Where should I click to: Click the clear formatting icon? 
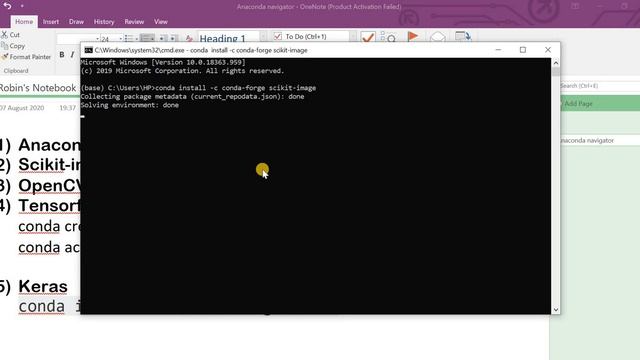pyautogui.click(x=189, y=39)
